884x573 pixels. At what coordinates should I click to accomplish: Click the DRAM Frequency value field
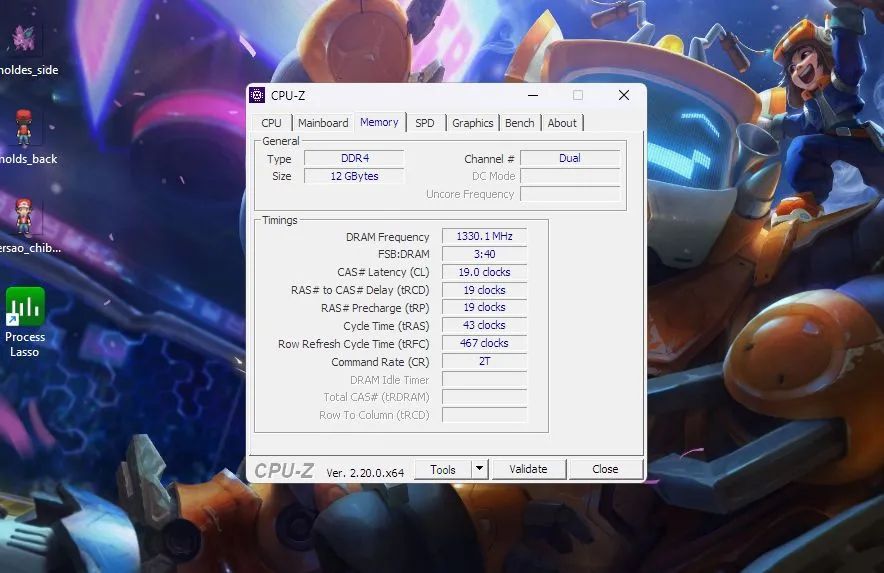point(484,236)
